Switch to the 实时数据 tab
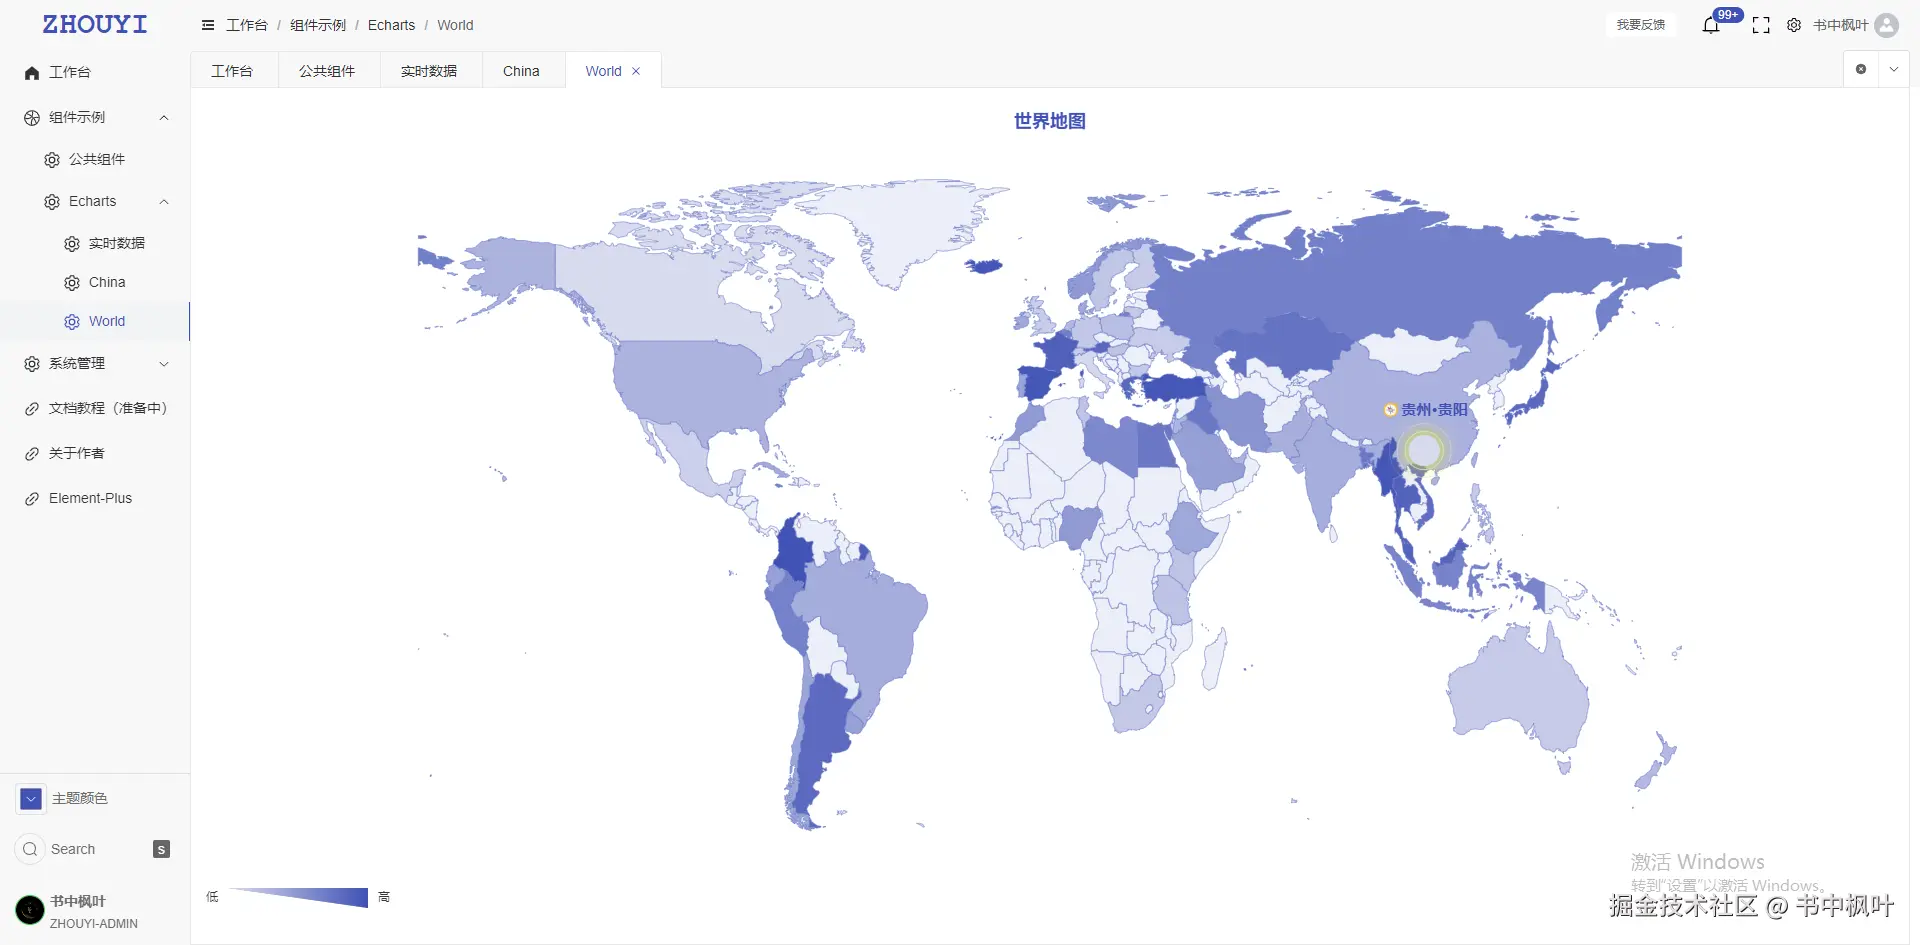This screenshot has width=1920, height=945. point(429,71)
